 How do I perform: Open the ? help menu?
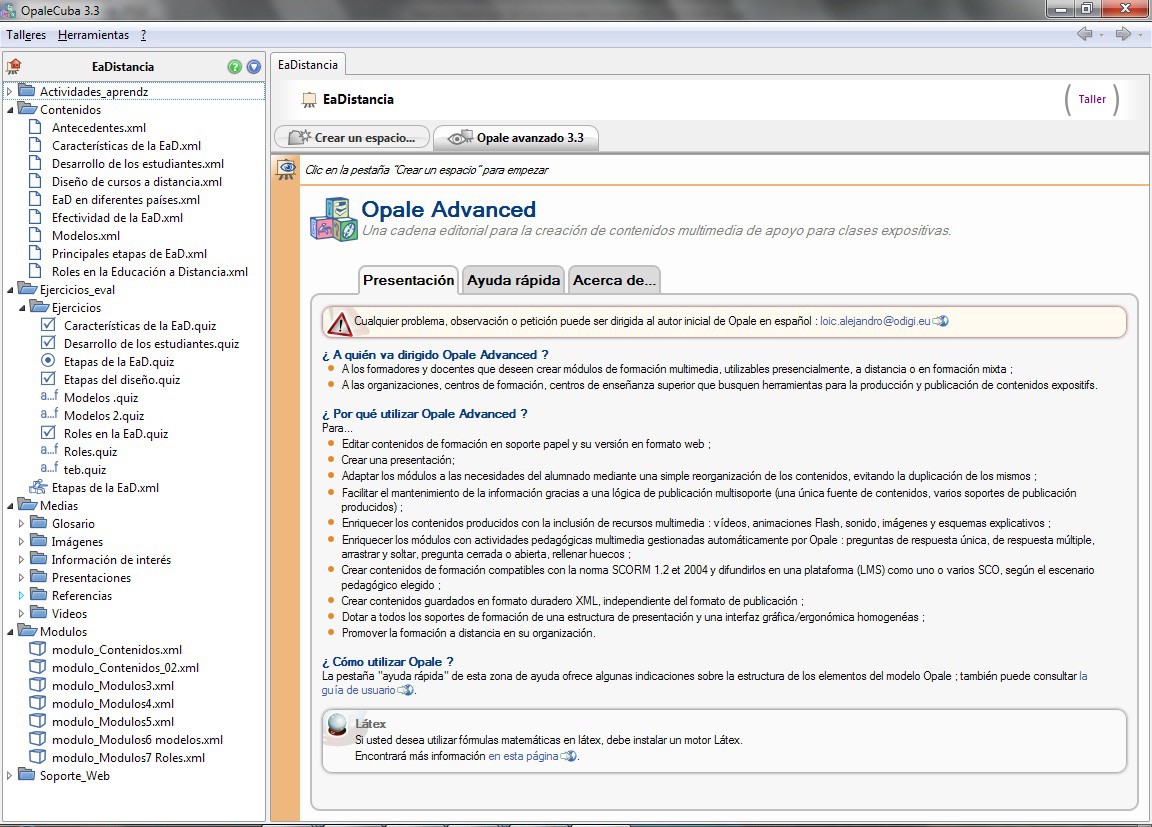(143, 35)
